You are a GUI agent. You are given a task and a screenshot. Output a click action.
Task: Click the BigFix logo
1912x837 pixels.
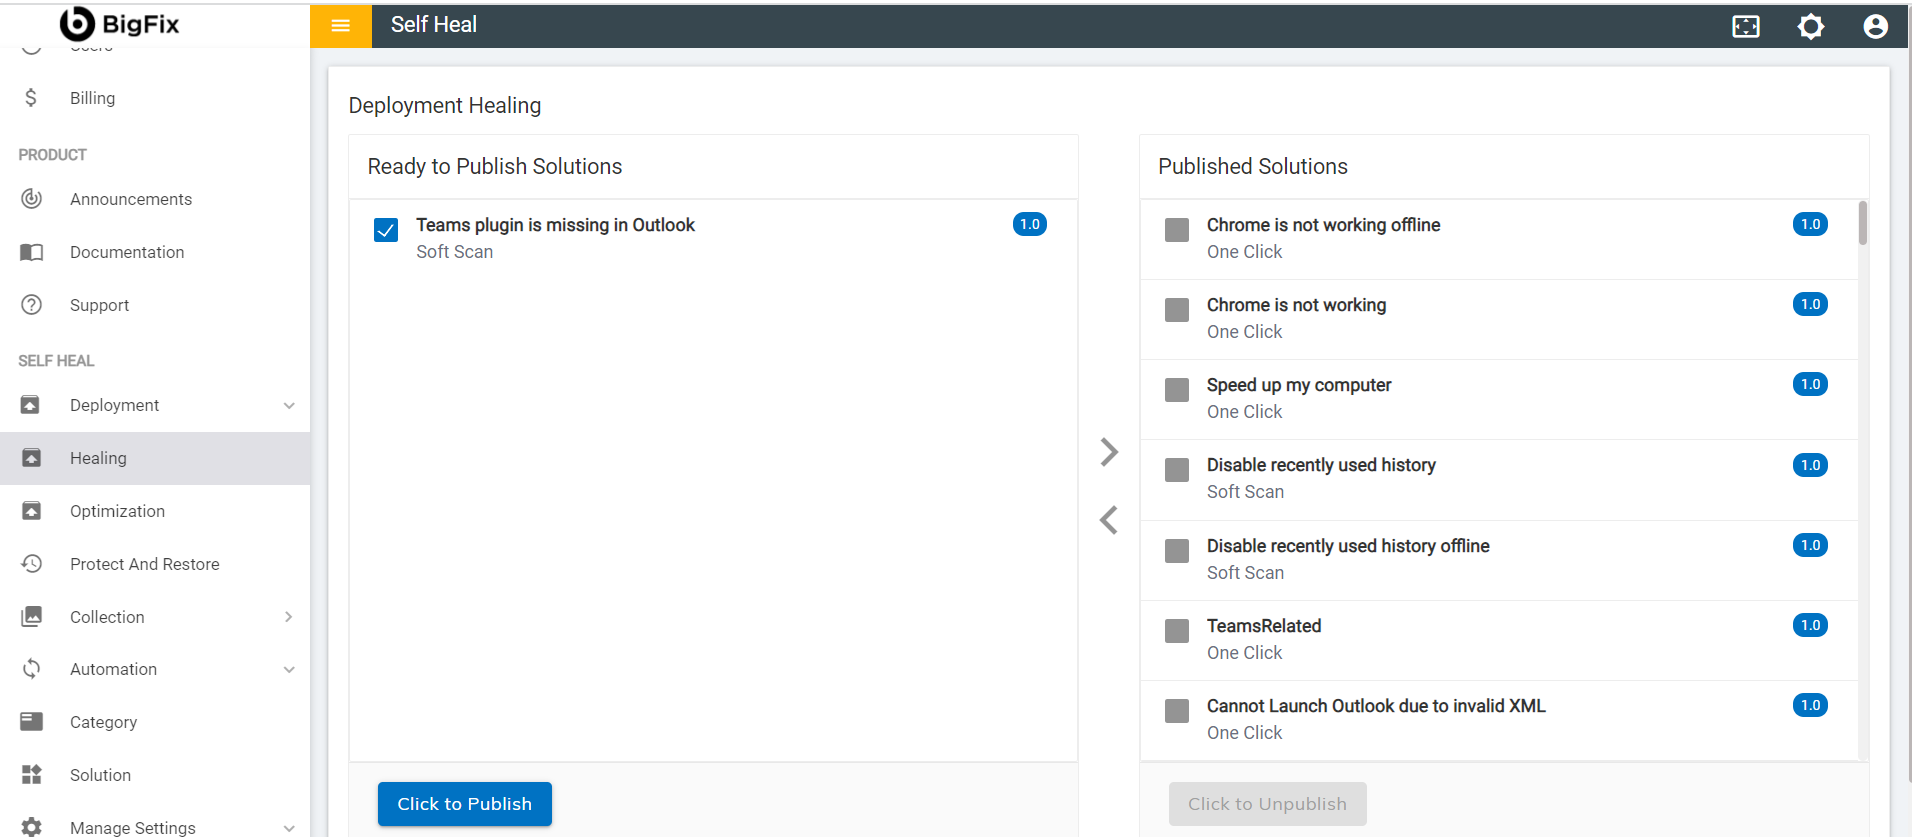coord(120,24)
